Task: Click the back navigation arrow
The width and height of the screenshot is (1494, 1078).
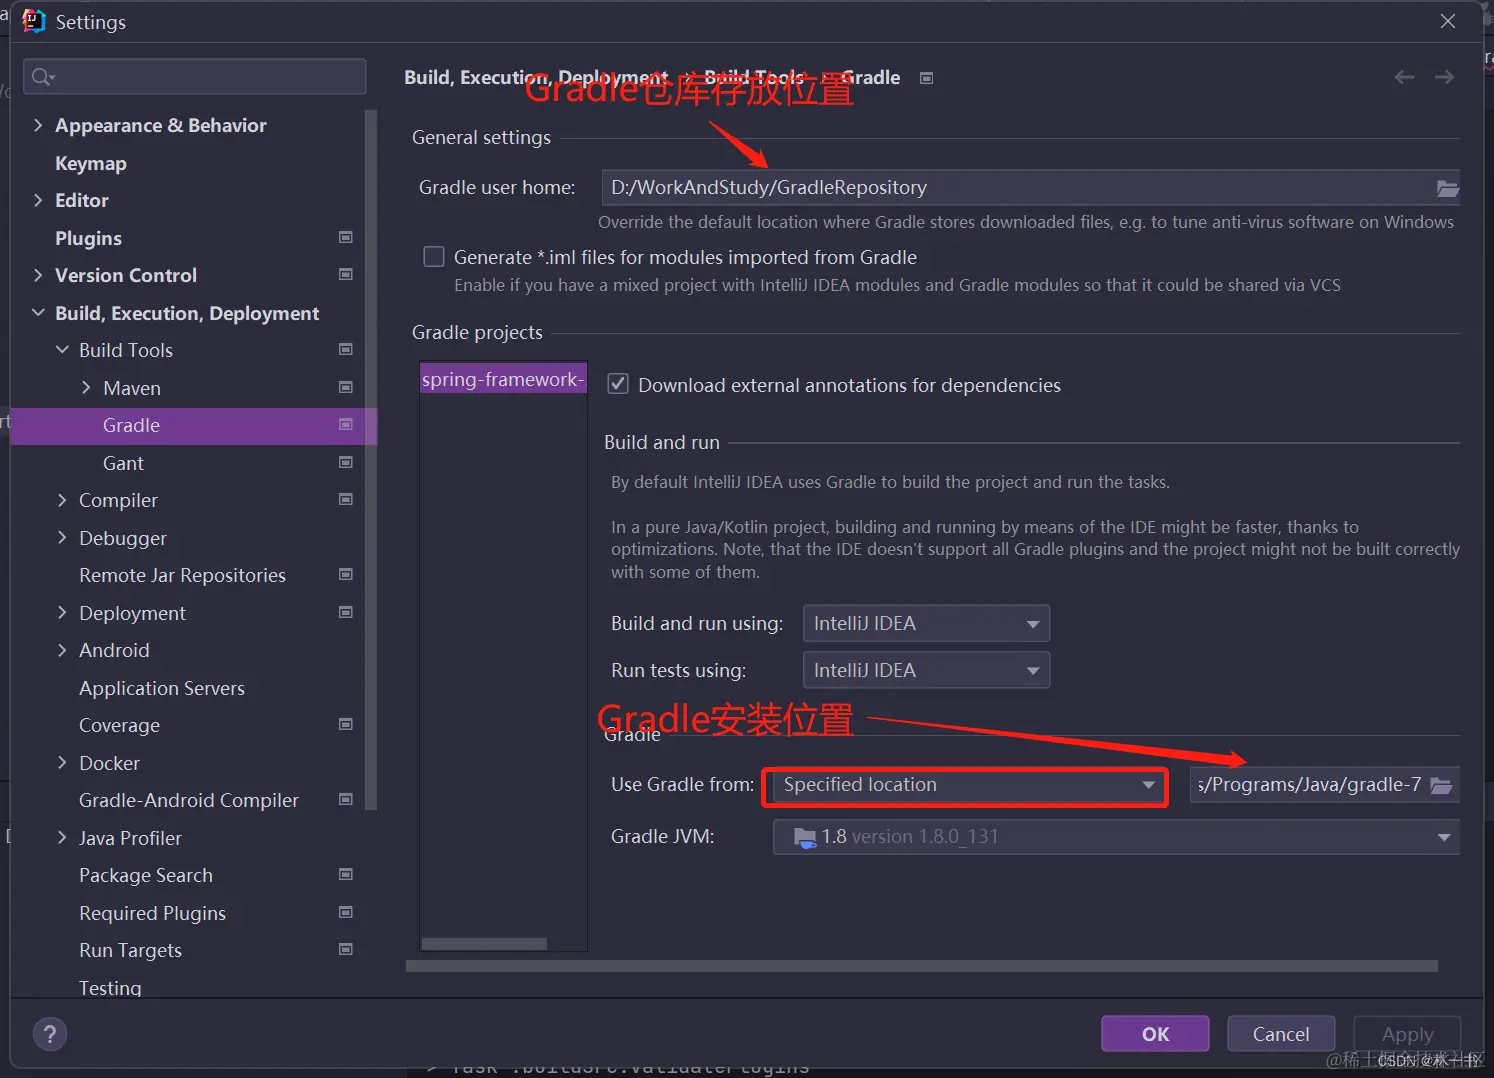Action: tap(1404, 77)
